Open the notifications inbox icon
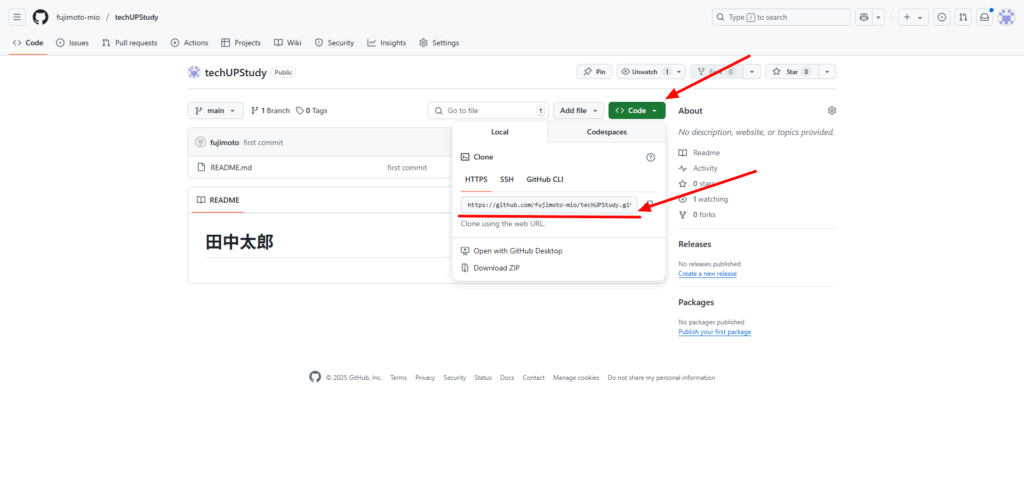Screen dimensions: 1024x486 click(984, 17)
